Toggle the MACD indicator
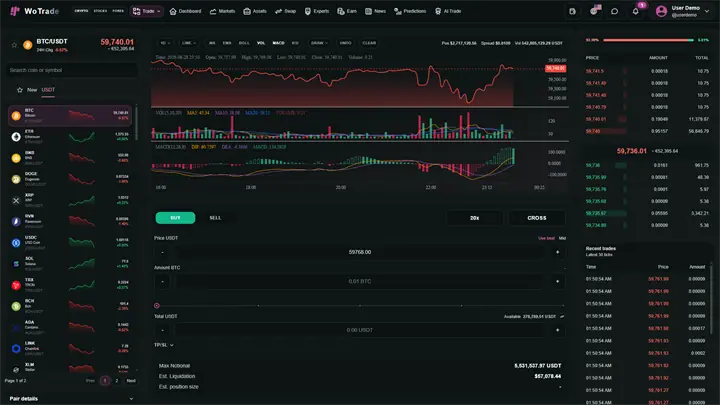This screenshot has height=405, width=720. pos(278,43)
